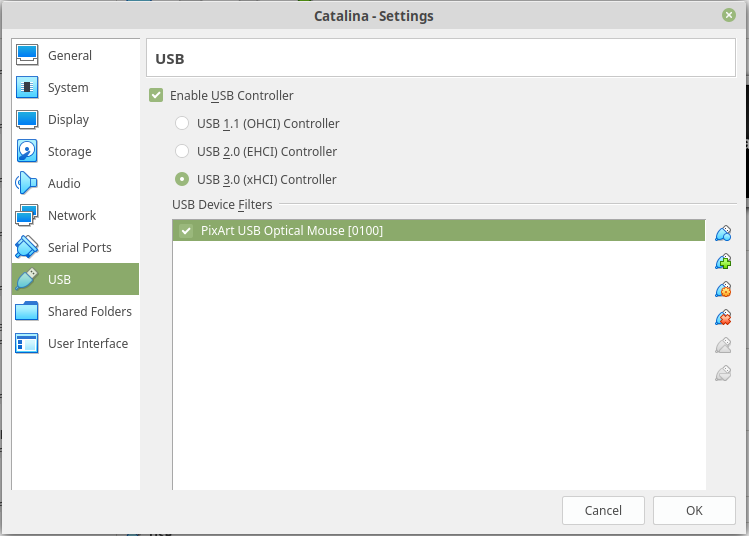Uncheck the PixArt USB Optical Mouse filter
The height and width of the screenshot is (536, 749).
185,231
